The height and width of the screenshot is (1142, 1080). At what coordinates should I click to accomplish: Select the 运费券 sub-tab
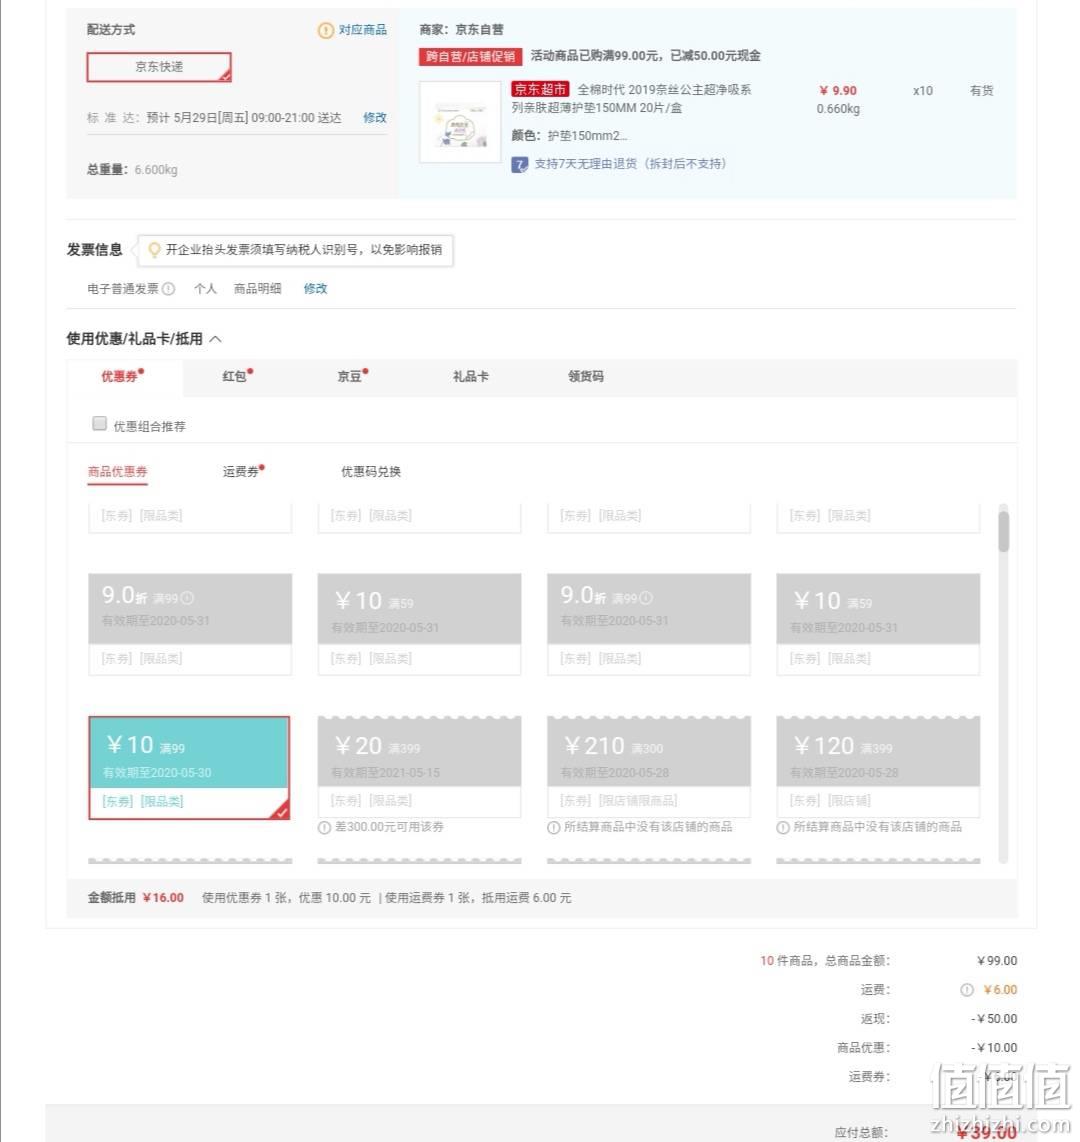[243, 472]
